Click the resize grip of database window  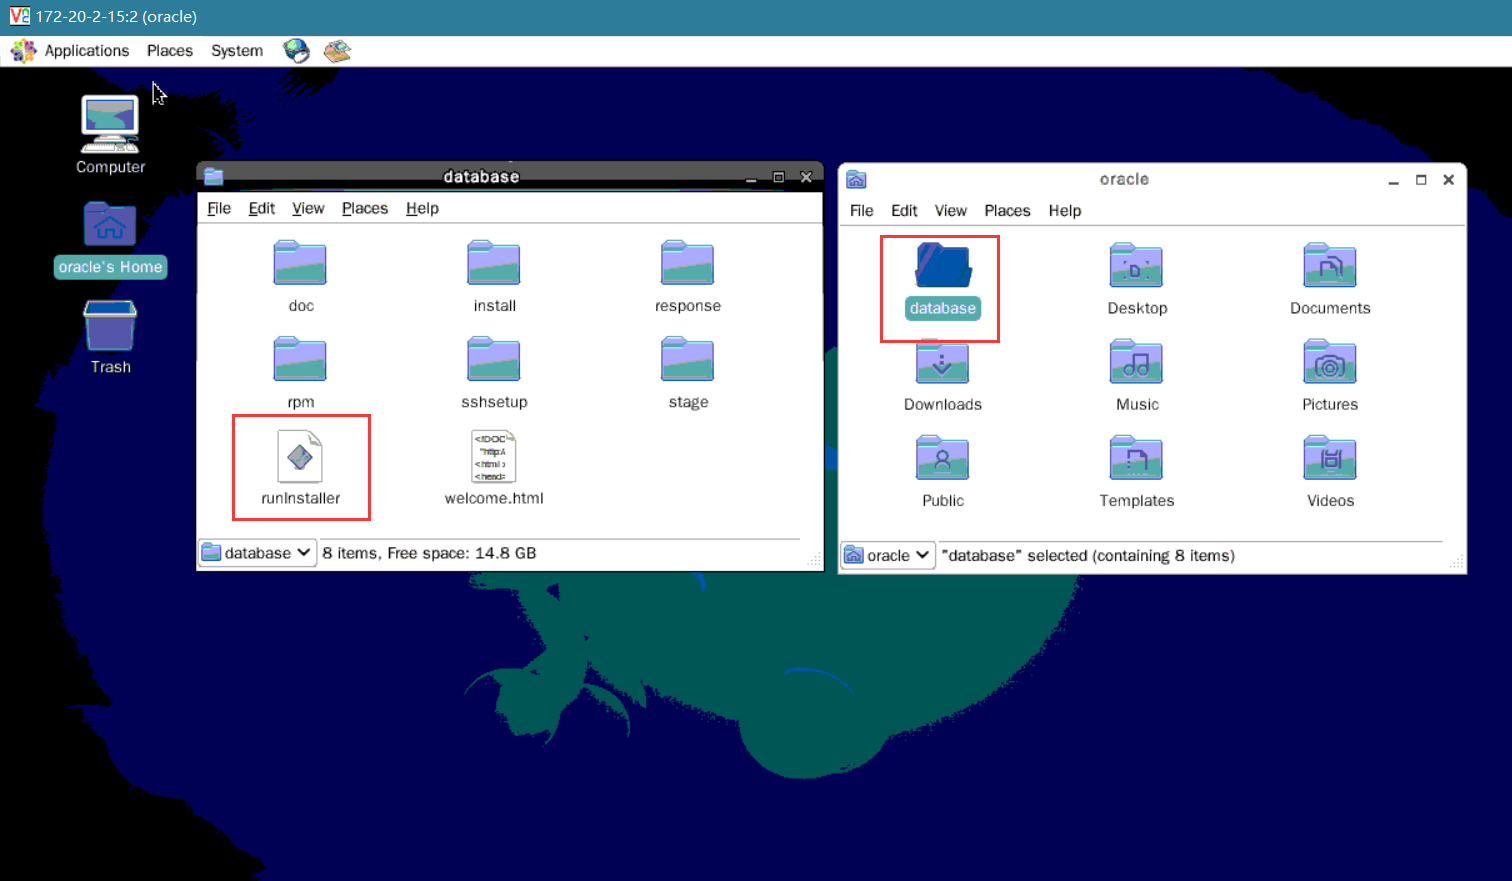point(814,562)
